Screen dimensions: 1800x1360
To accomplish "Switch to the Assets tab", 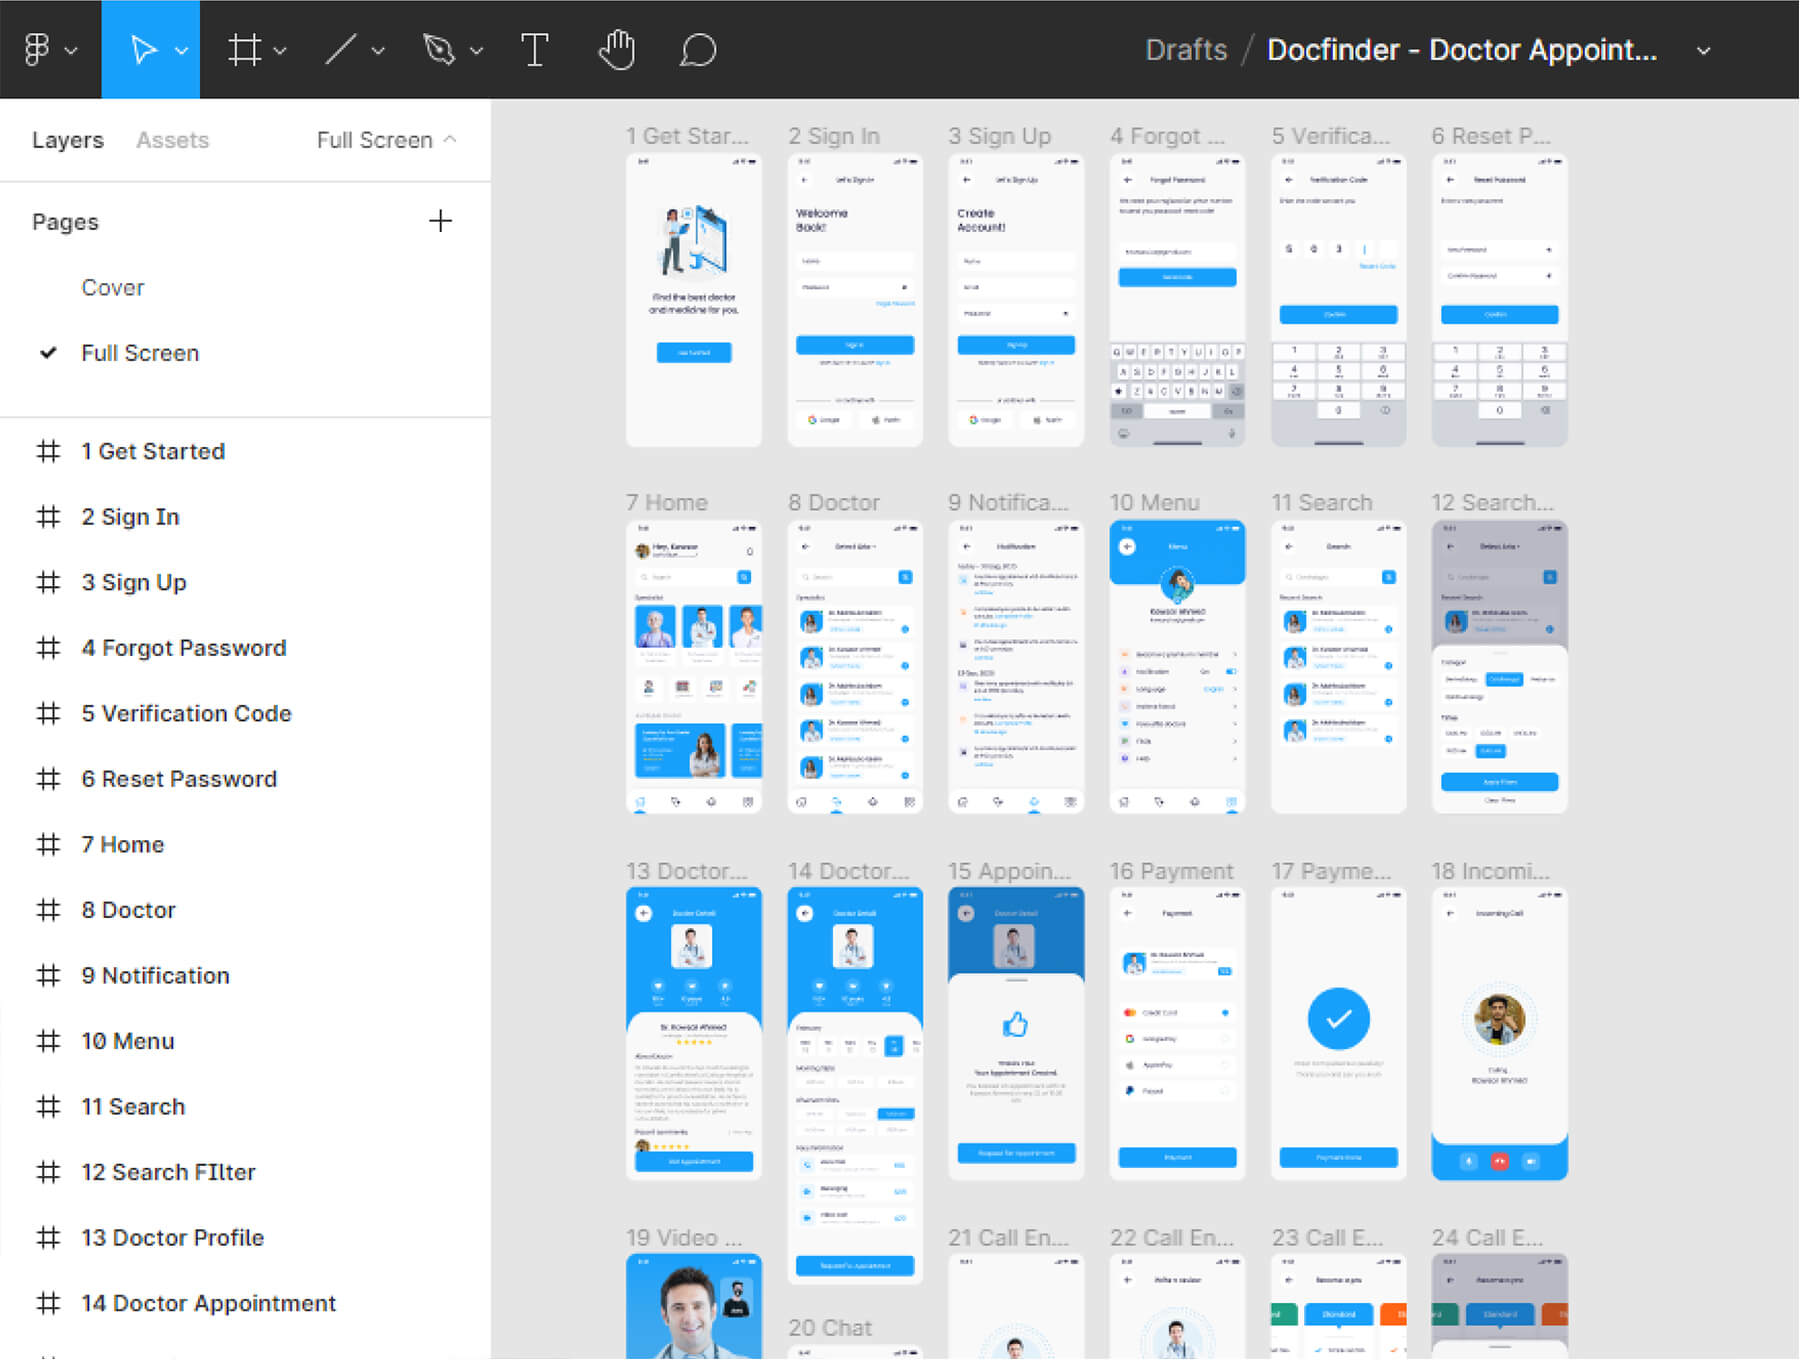I will [x=172, y=140].
